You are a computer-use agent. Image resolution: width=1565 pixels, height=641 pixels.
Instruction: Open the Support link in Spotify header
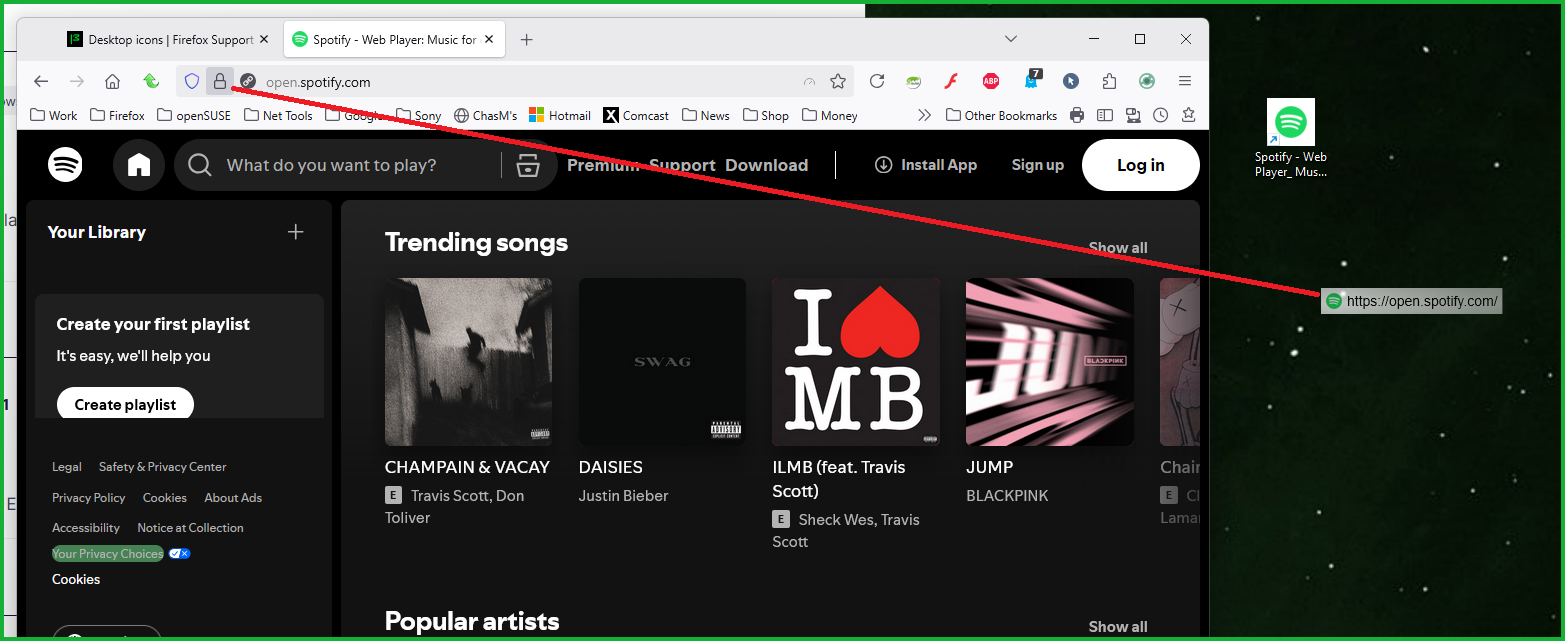[x=682, y=165]
